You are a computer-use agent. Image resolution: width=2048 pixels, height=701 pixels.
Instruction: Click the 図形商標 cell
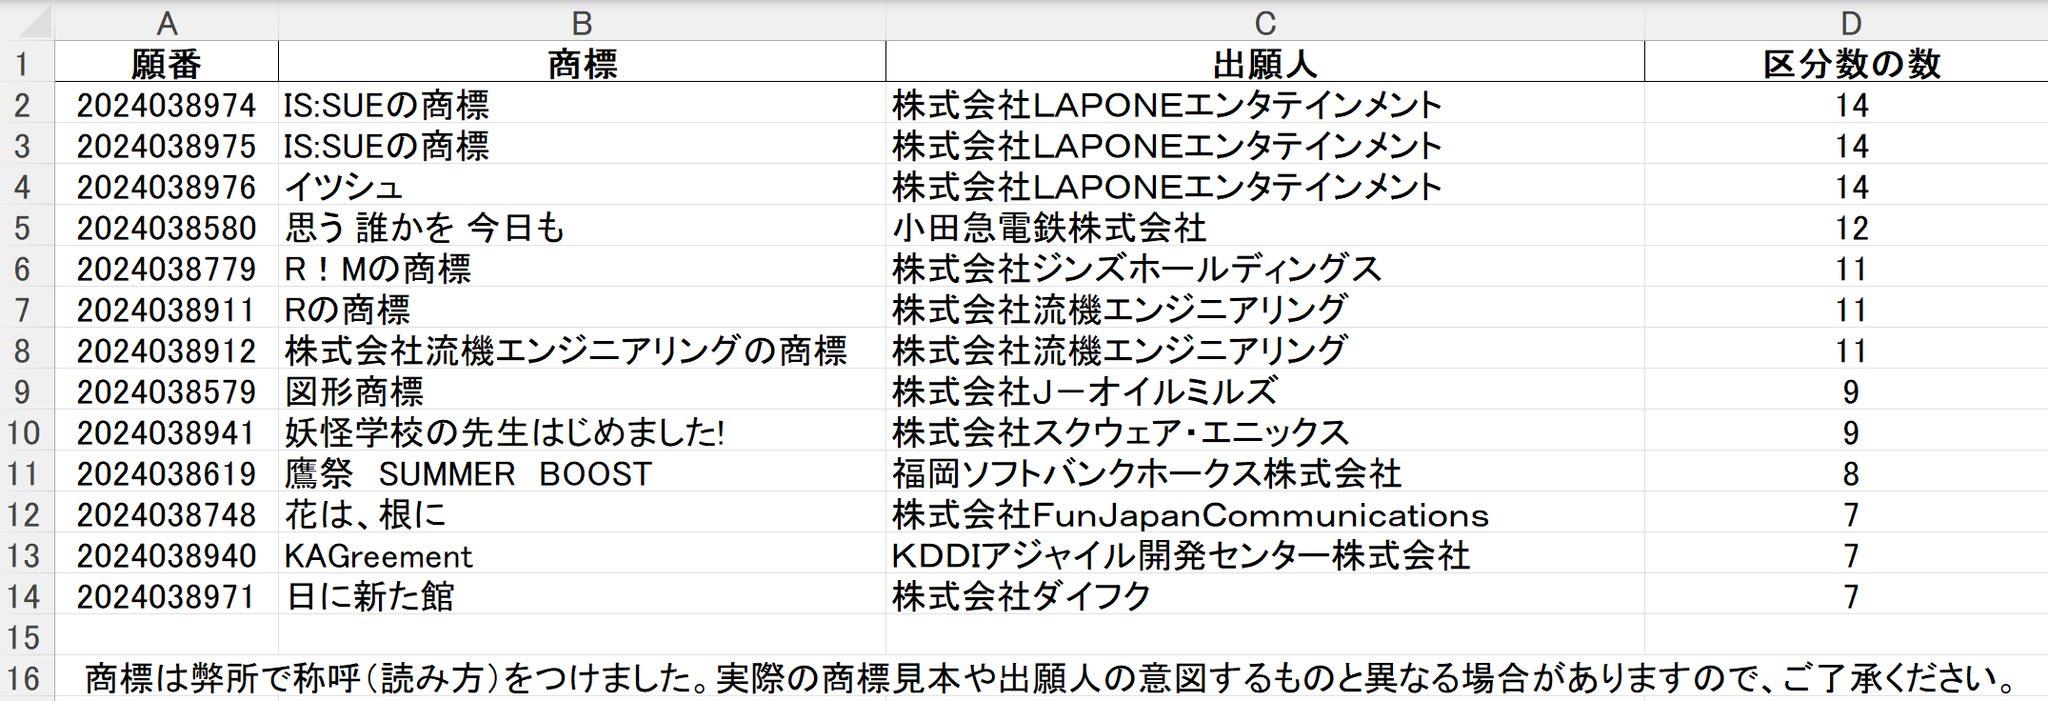click(582, 392)
